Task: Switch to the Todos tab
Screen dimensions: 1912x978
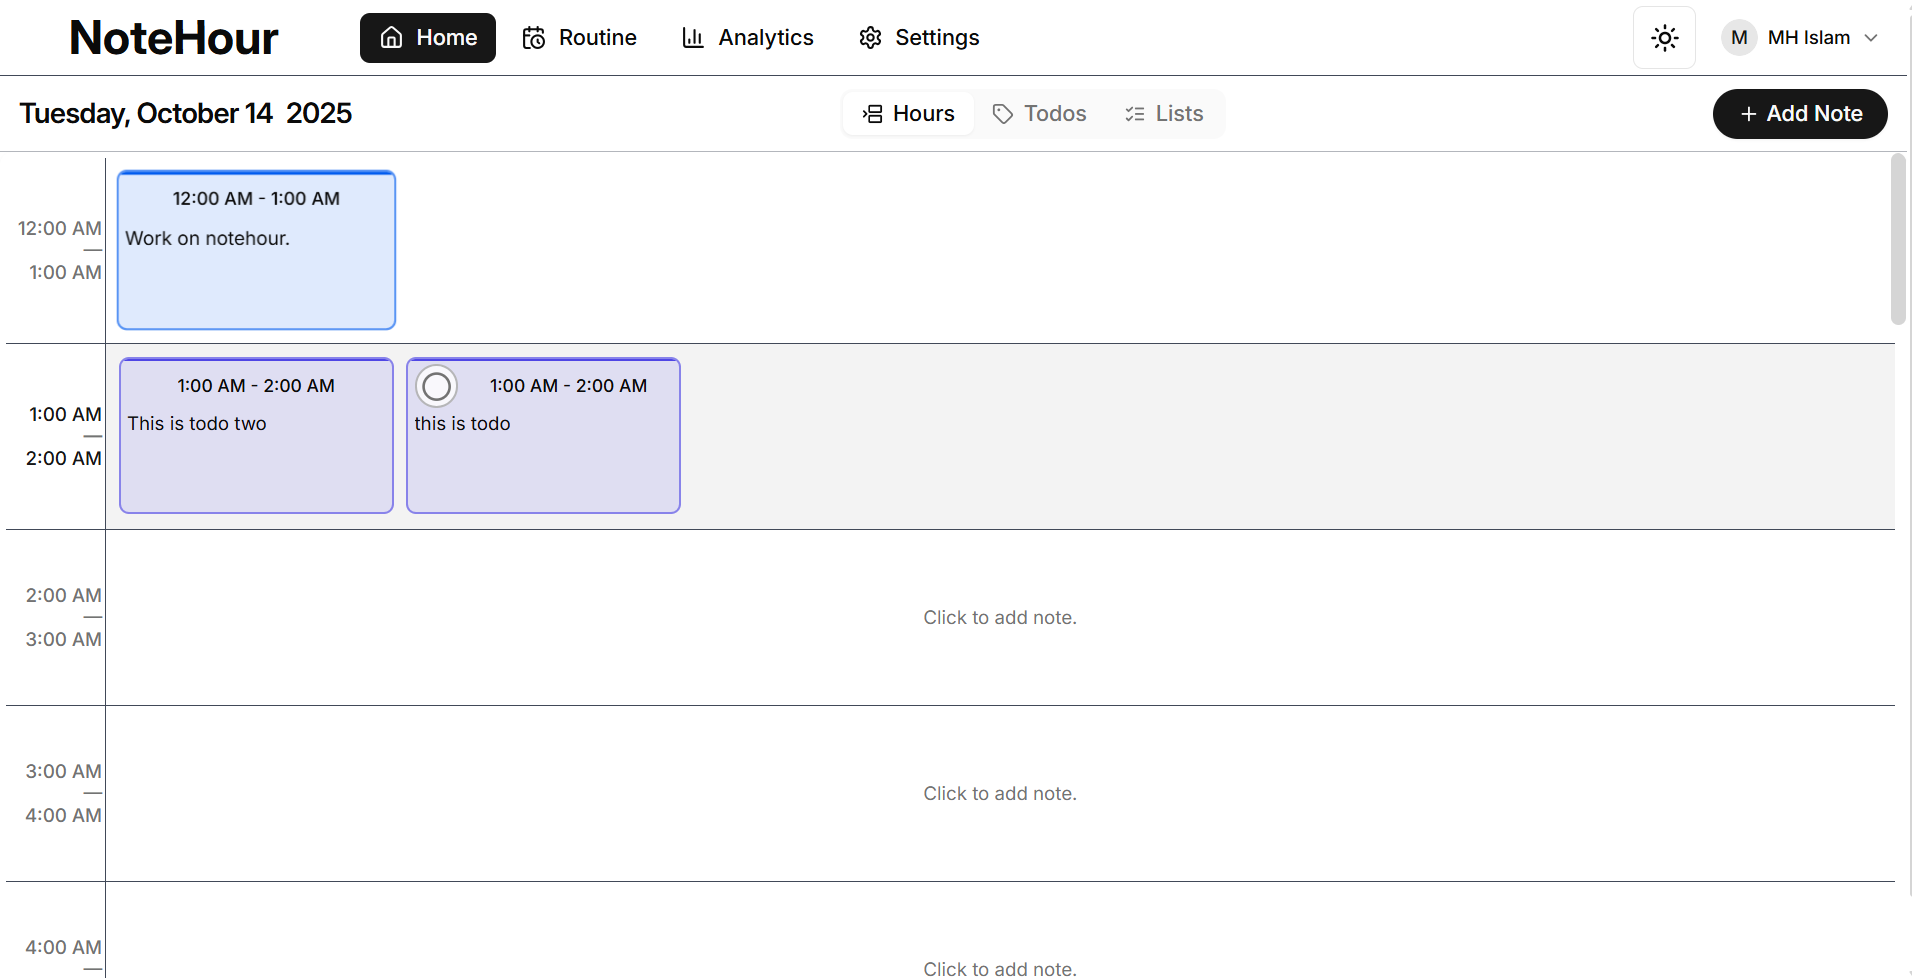Action: (x=1039, y=114)
